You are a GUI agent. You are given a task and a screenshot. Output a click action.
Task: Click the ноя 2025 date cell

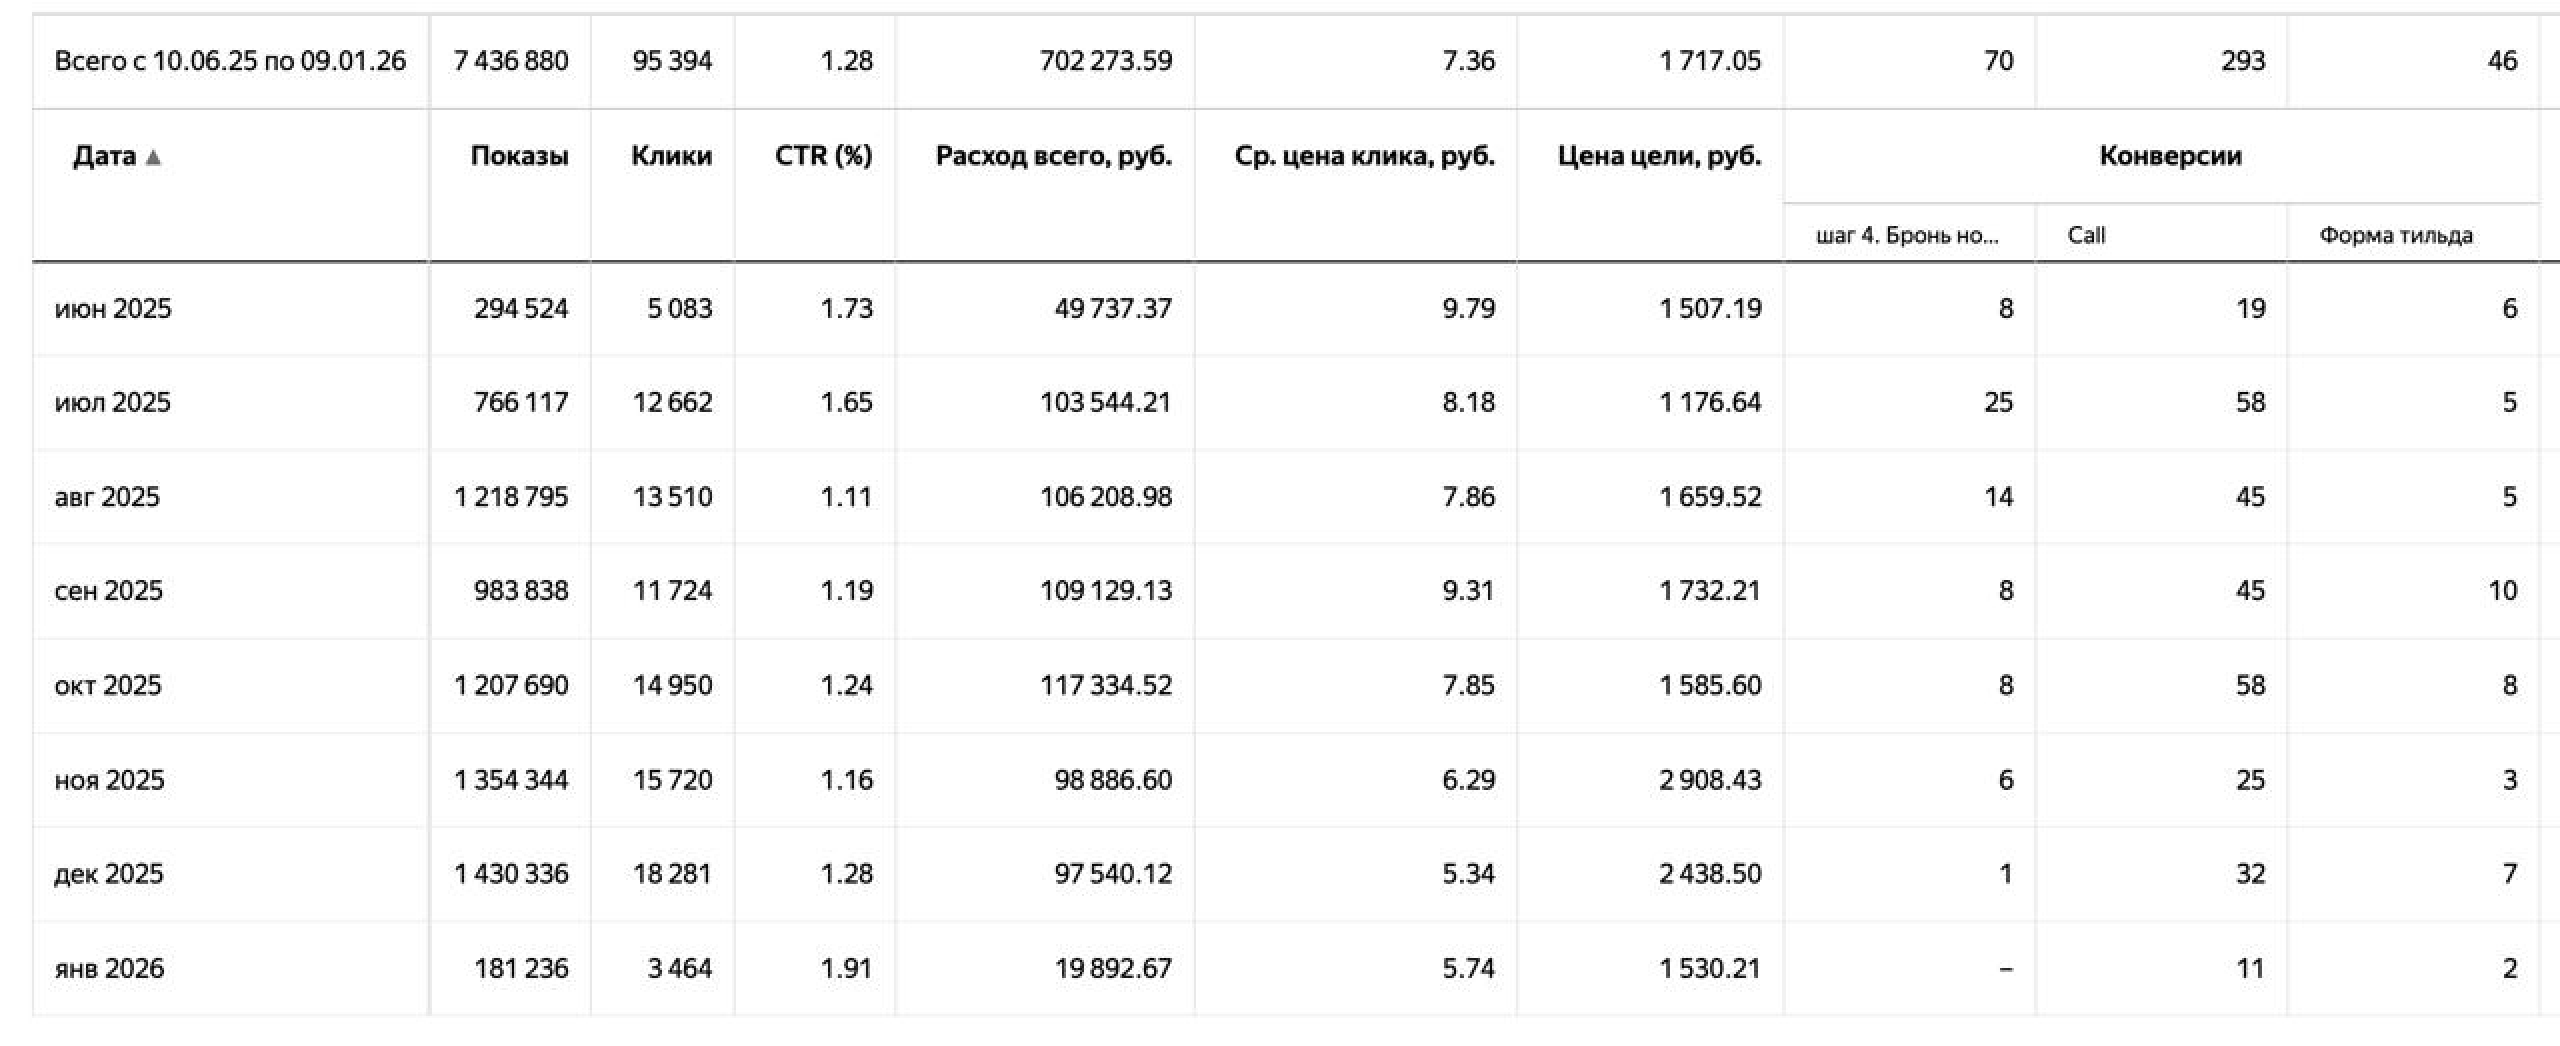[x=109, y=780]
